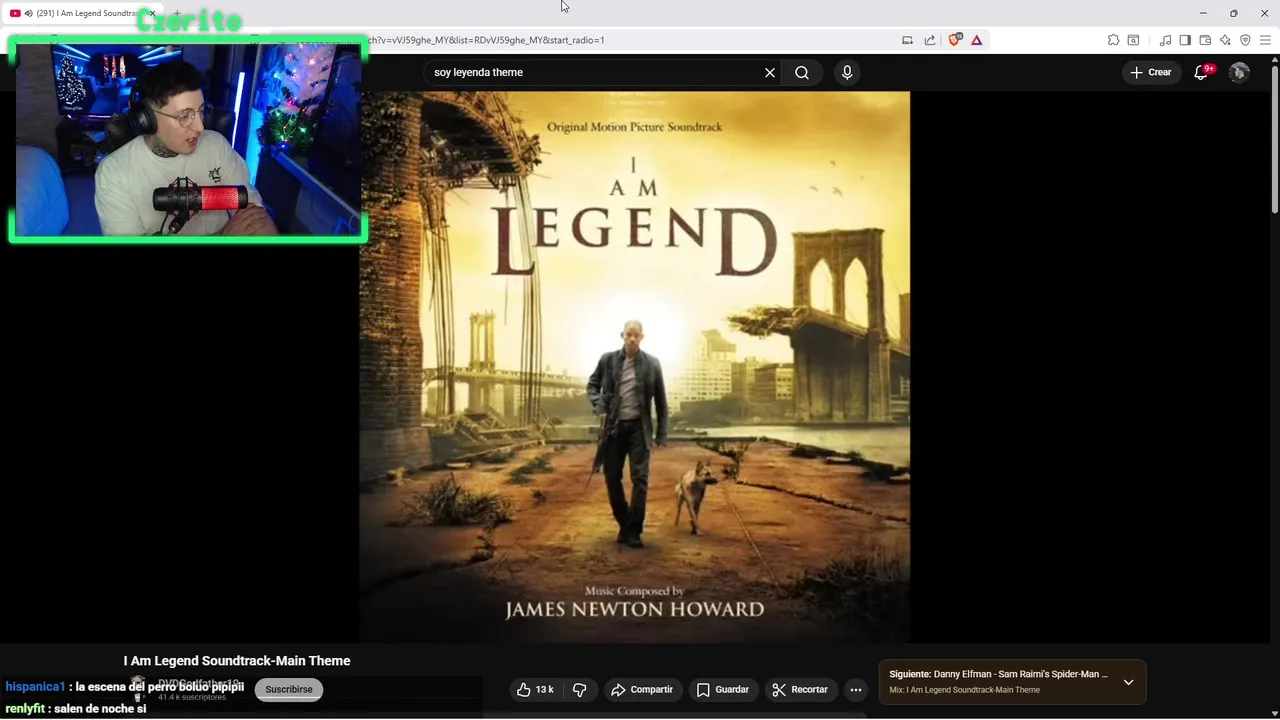Expand the Siguiente mix playlist panel

[1128, 682]
